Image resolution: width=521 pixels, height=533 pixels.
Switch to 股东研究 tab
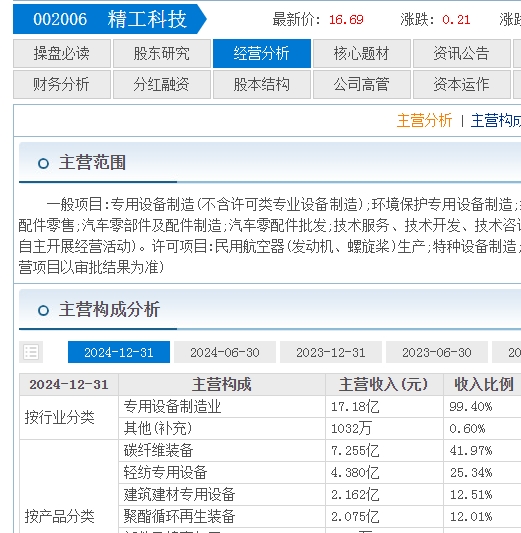[162, 53]
